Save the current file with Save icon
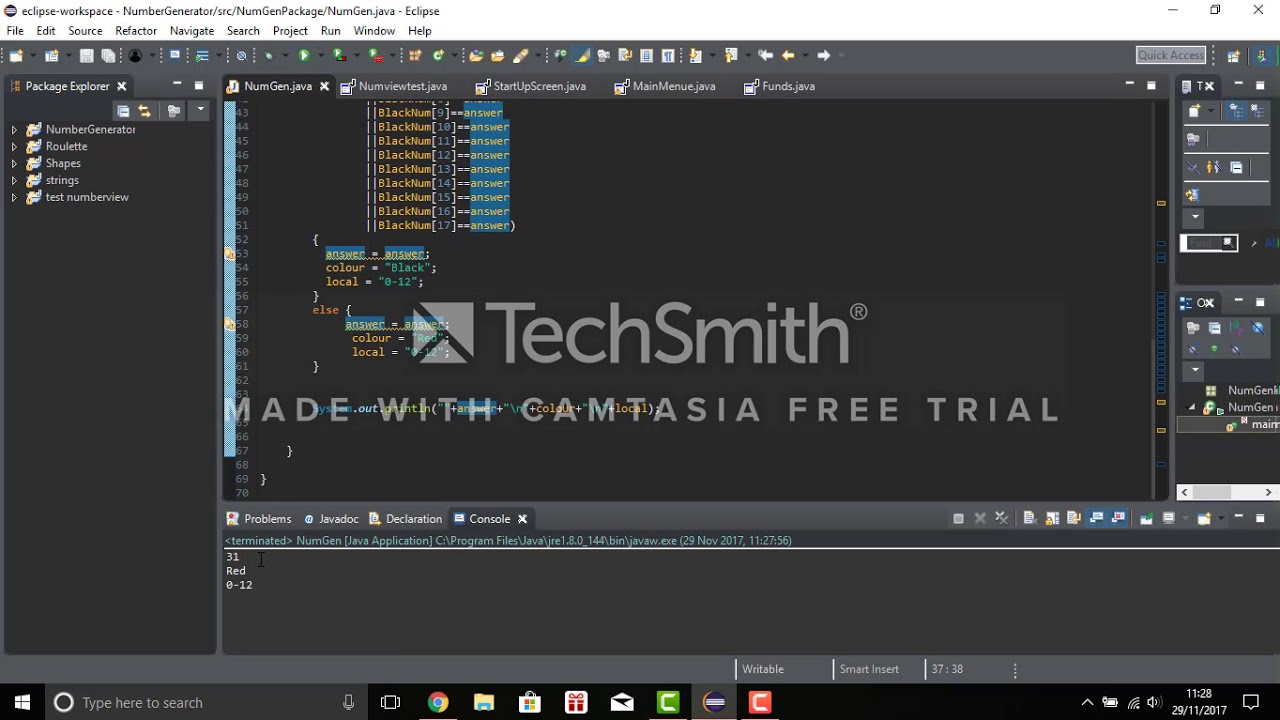 pos(86,55)
